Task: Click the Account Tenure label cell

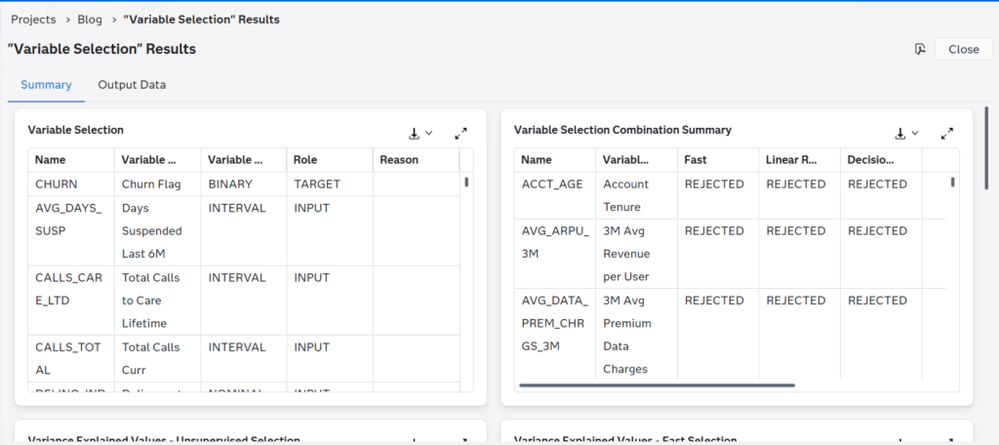Action: pos(636,196)
